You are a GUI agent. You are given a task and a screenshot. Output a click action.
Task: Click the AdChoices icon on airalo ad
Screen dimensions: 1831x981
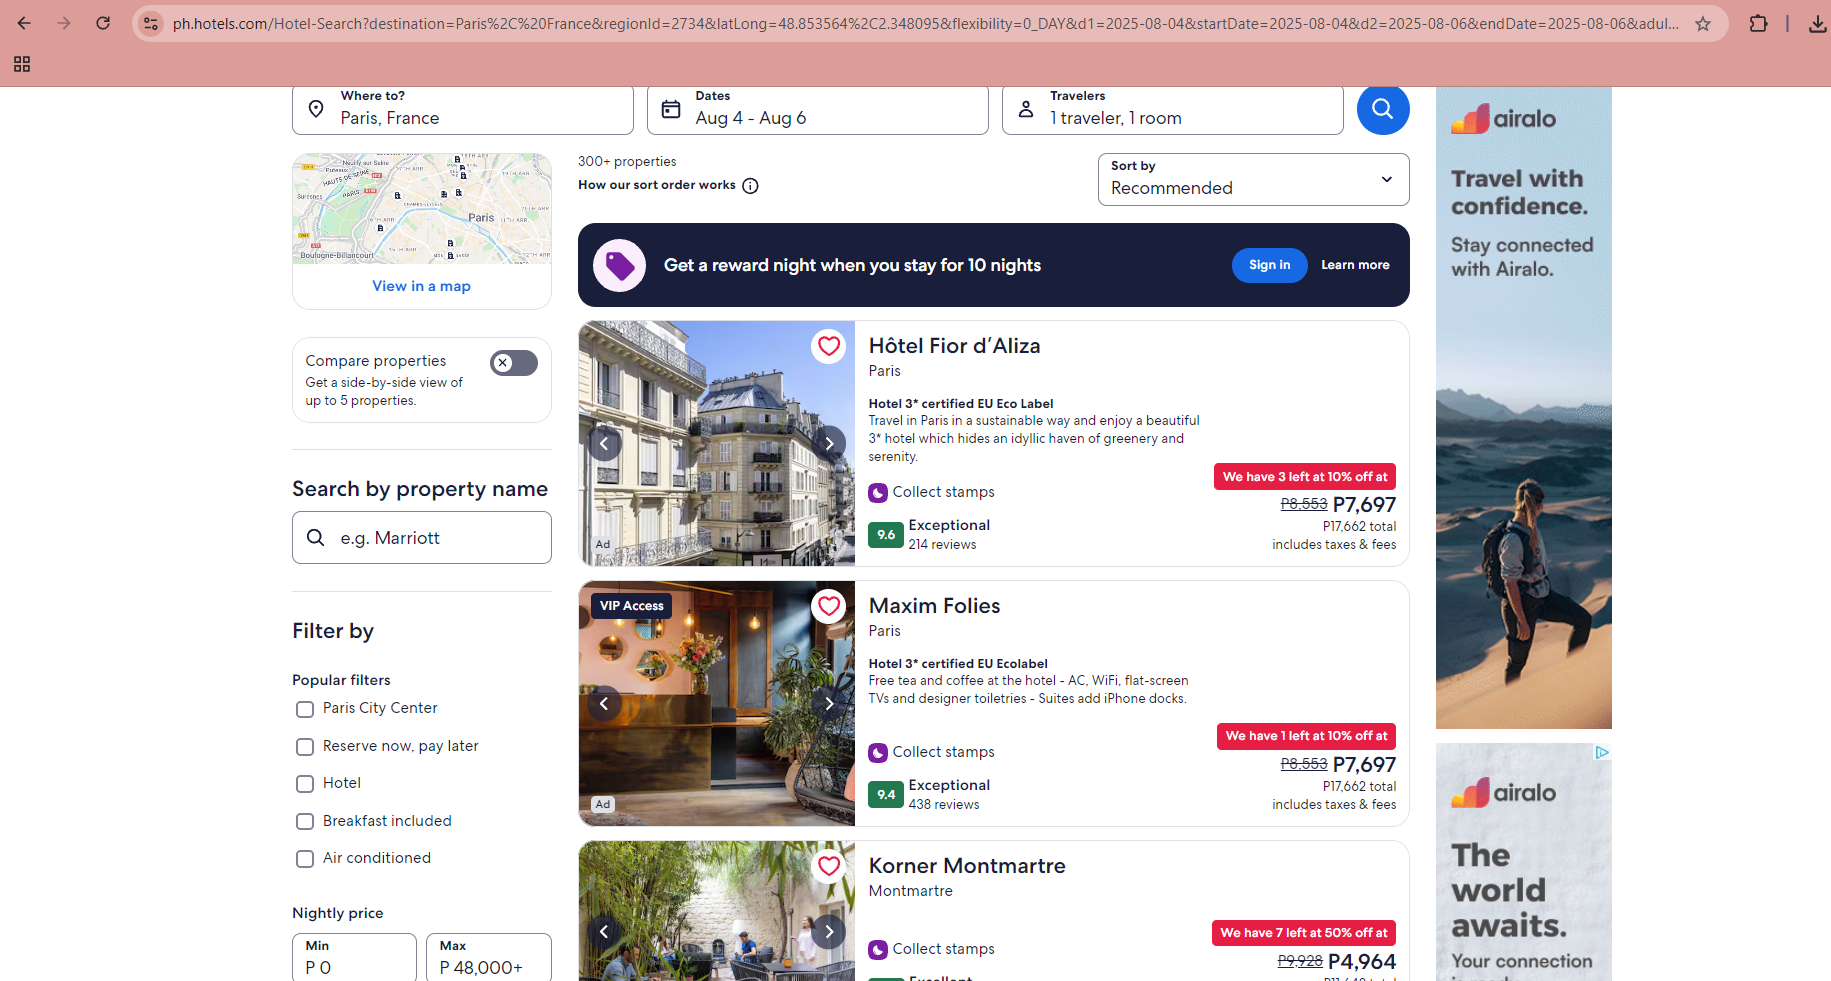[x=1602, y=752]
